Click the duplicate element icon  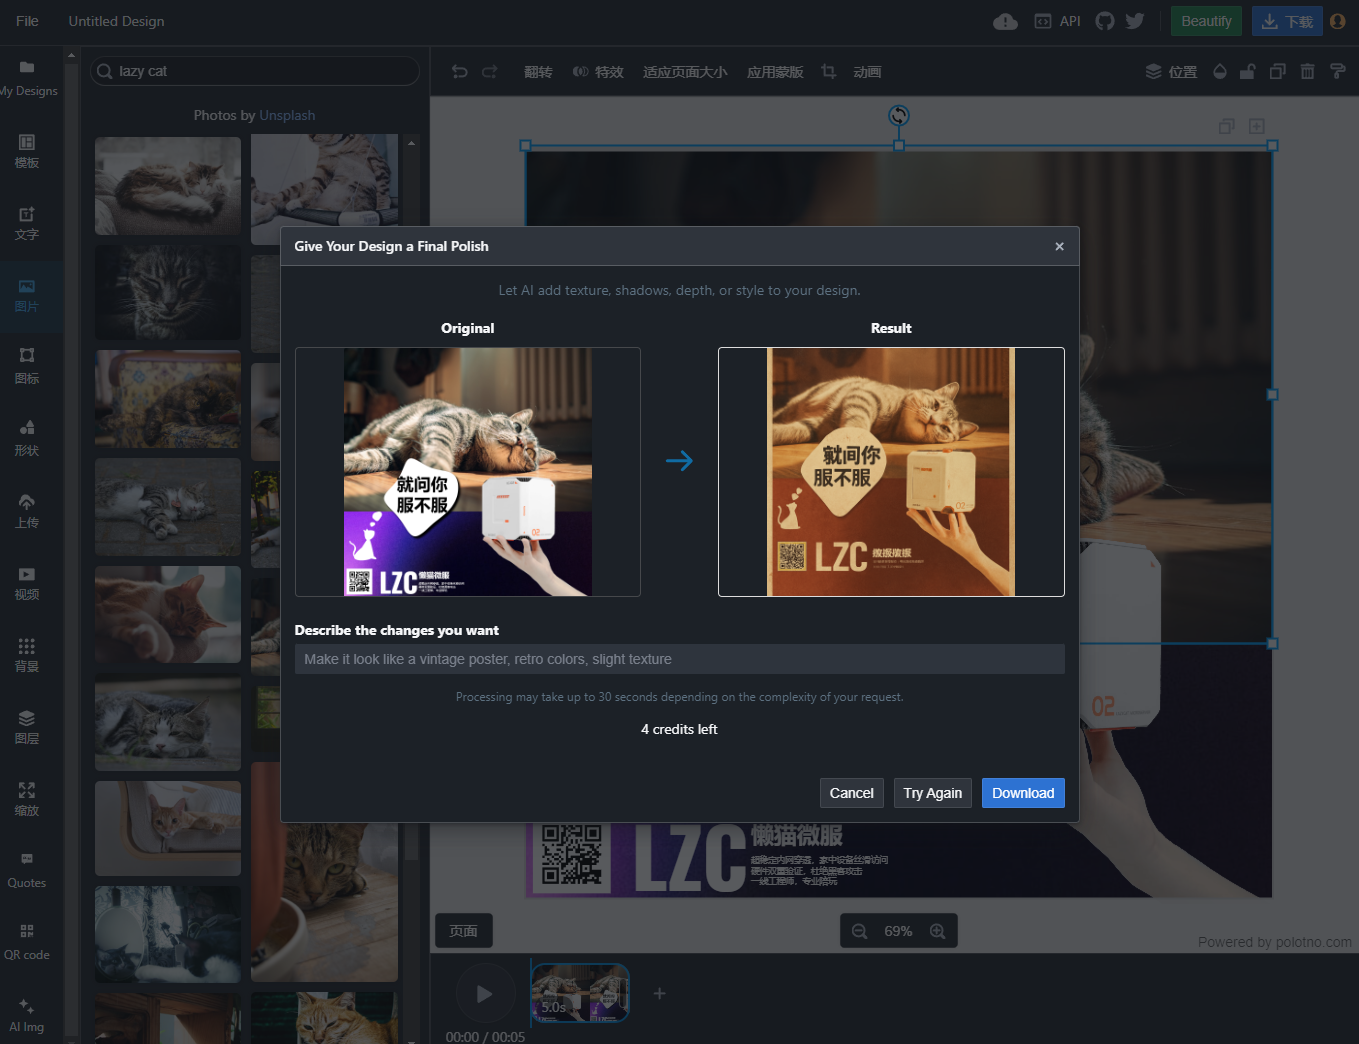tap(1278, 72)
